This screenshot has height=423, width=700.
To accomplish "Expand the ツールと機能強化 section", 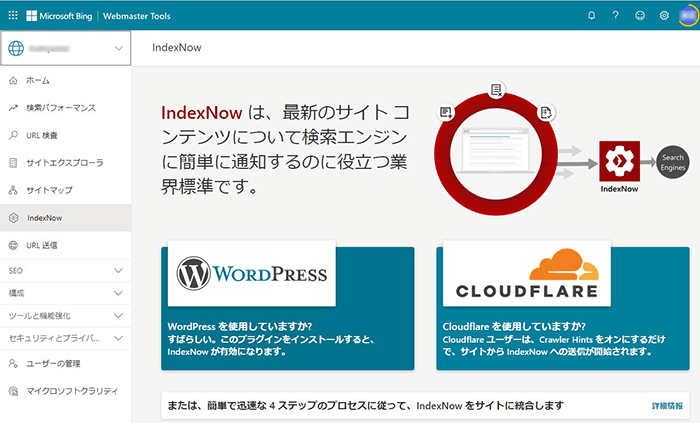I will [66, 316].
